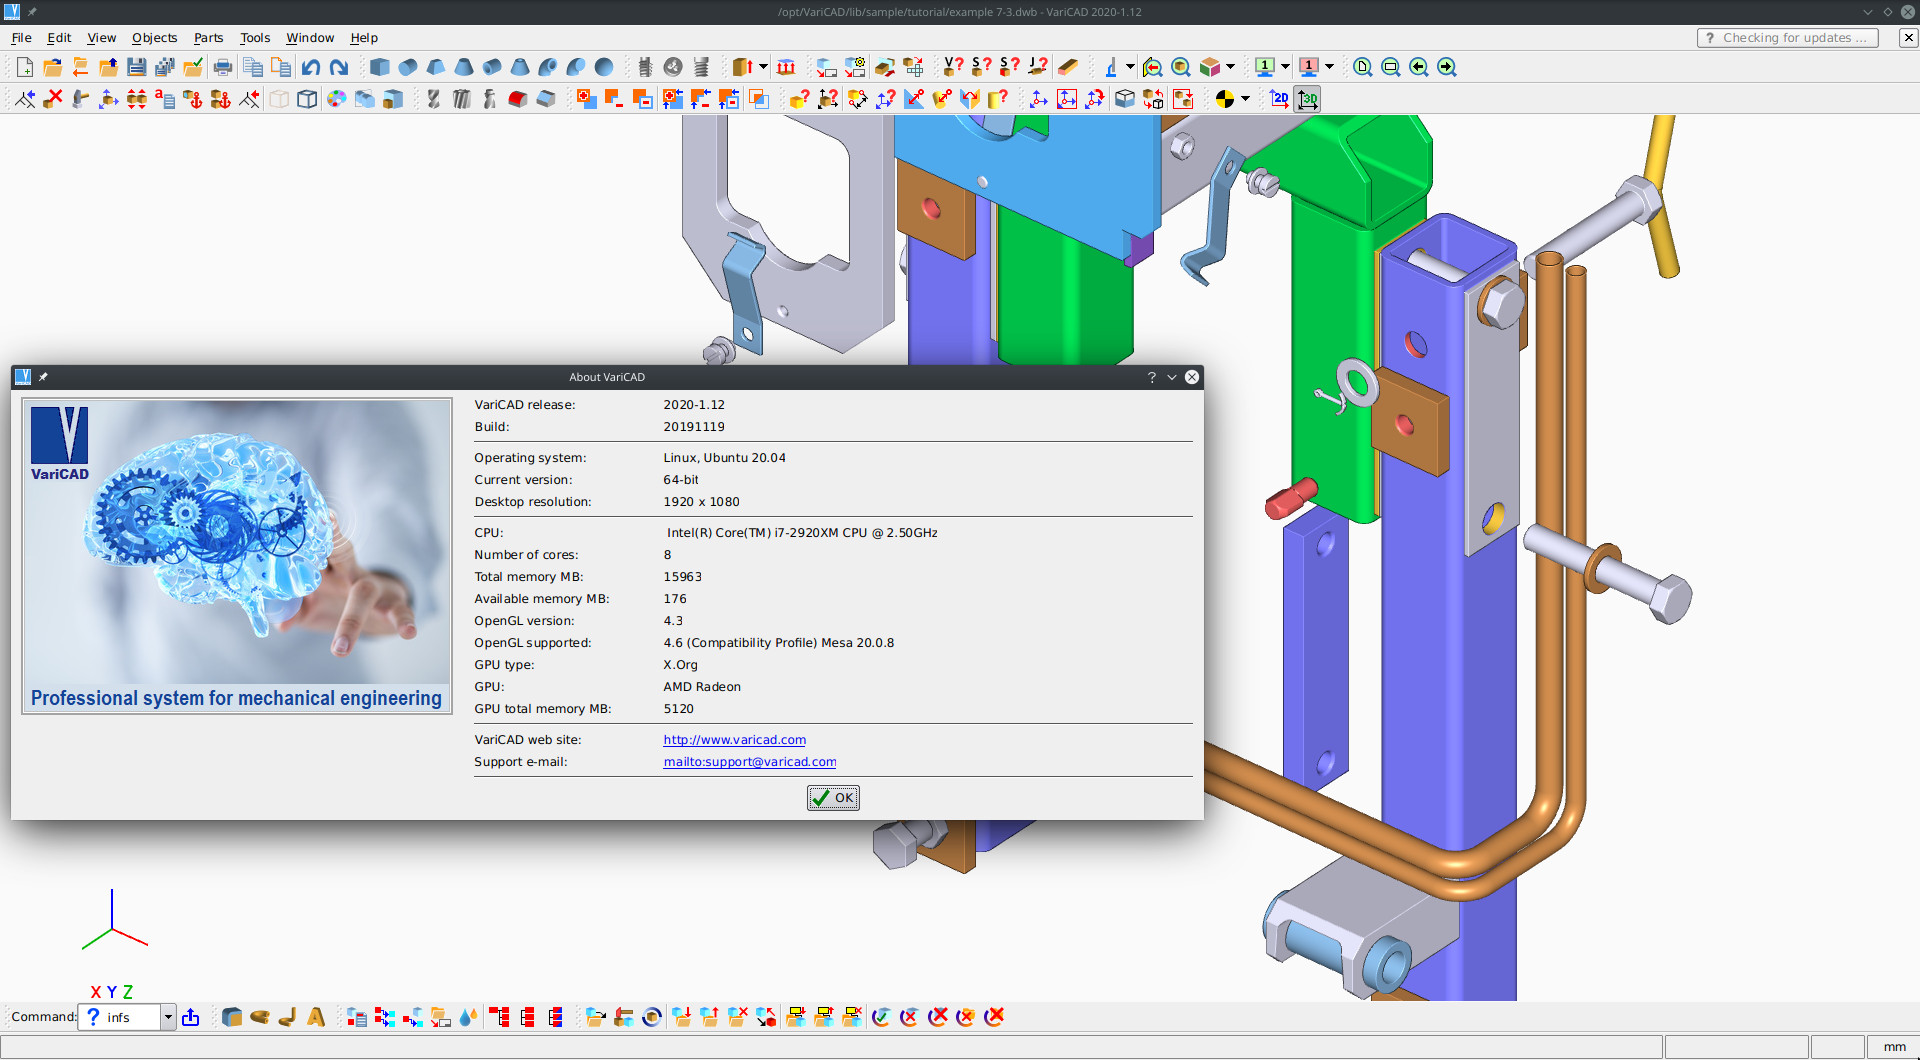Open the Objects menu
Viewport: 1920px width, 1060px height.
point(154,38)
